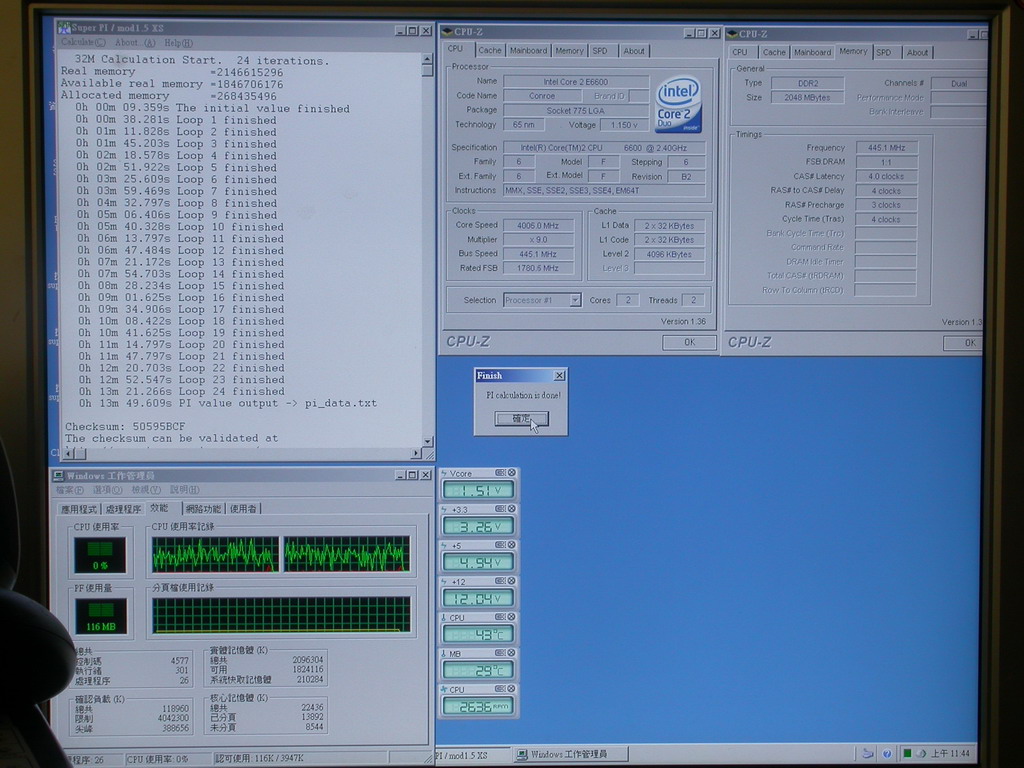Click the Checksum: 50595BCF line
This screenshot has height=768, width=1024.
point(125,426)
